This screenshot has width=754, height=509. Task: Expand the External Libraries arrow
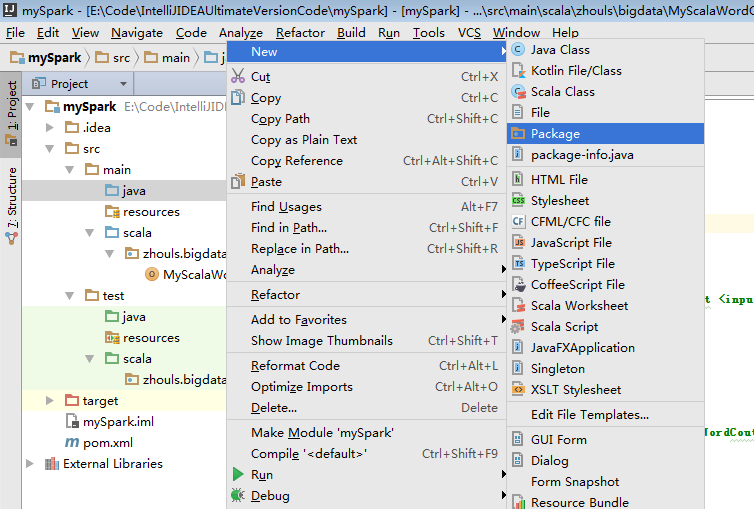pyautogui.click(x=30, y=463)
